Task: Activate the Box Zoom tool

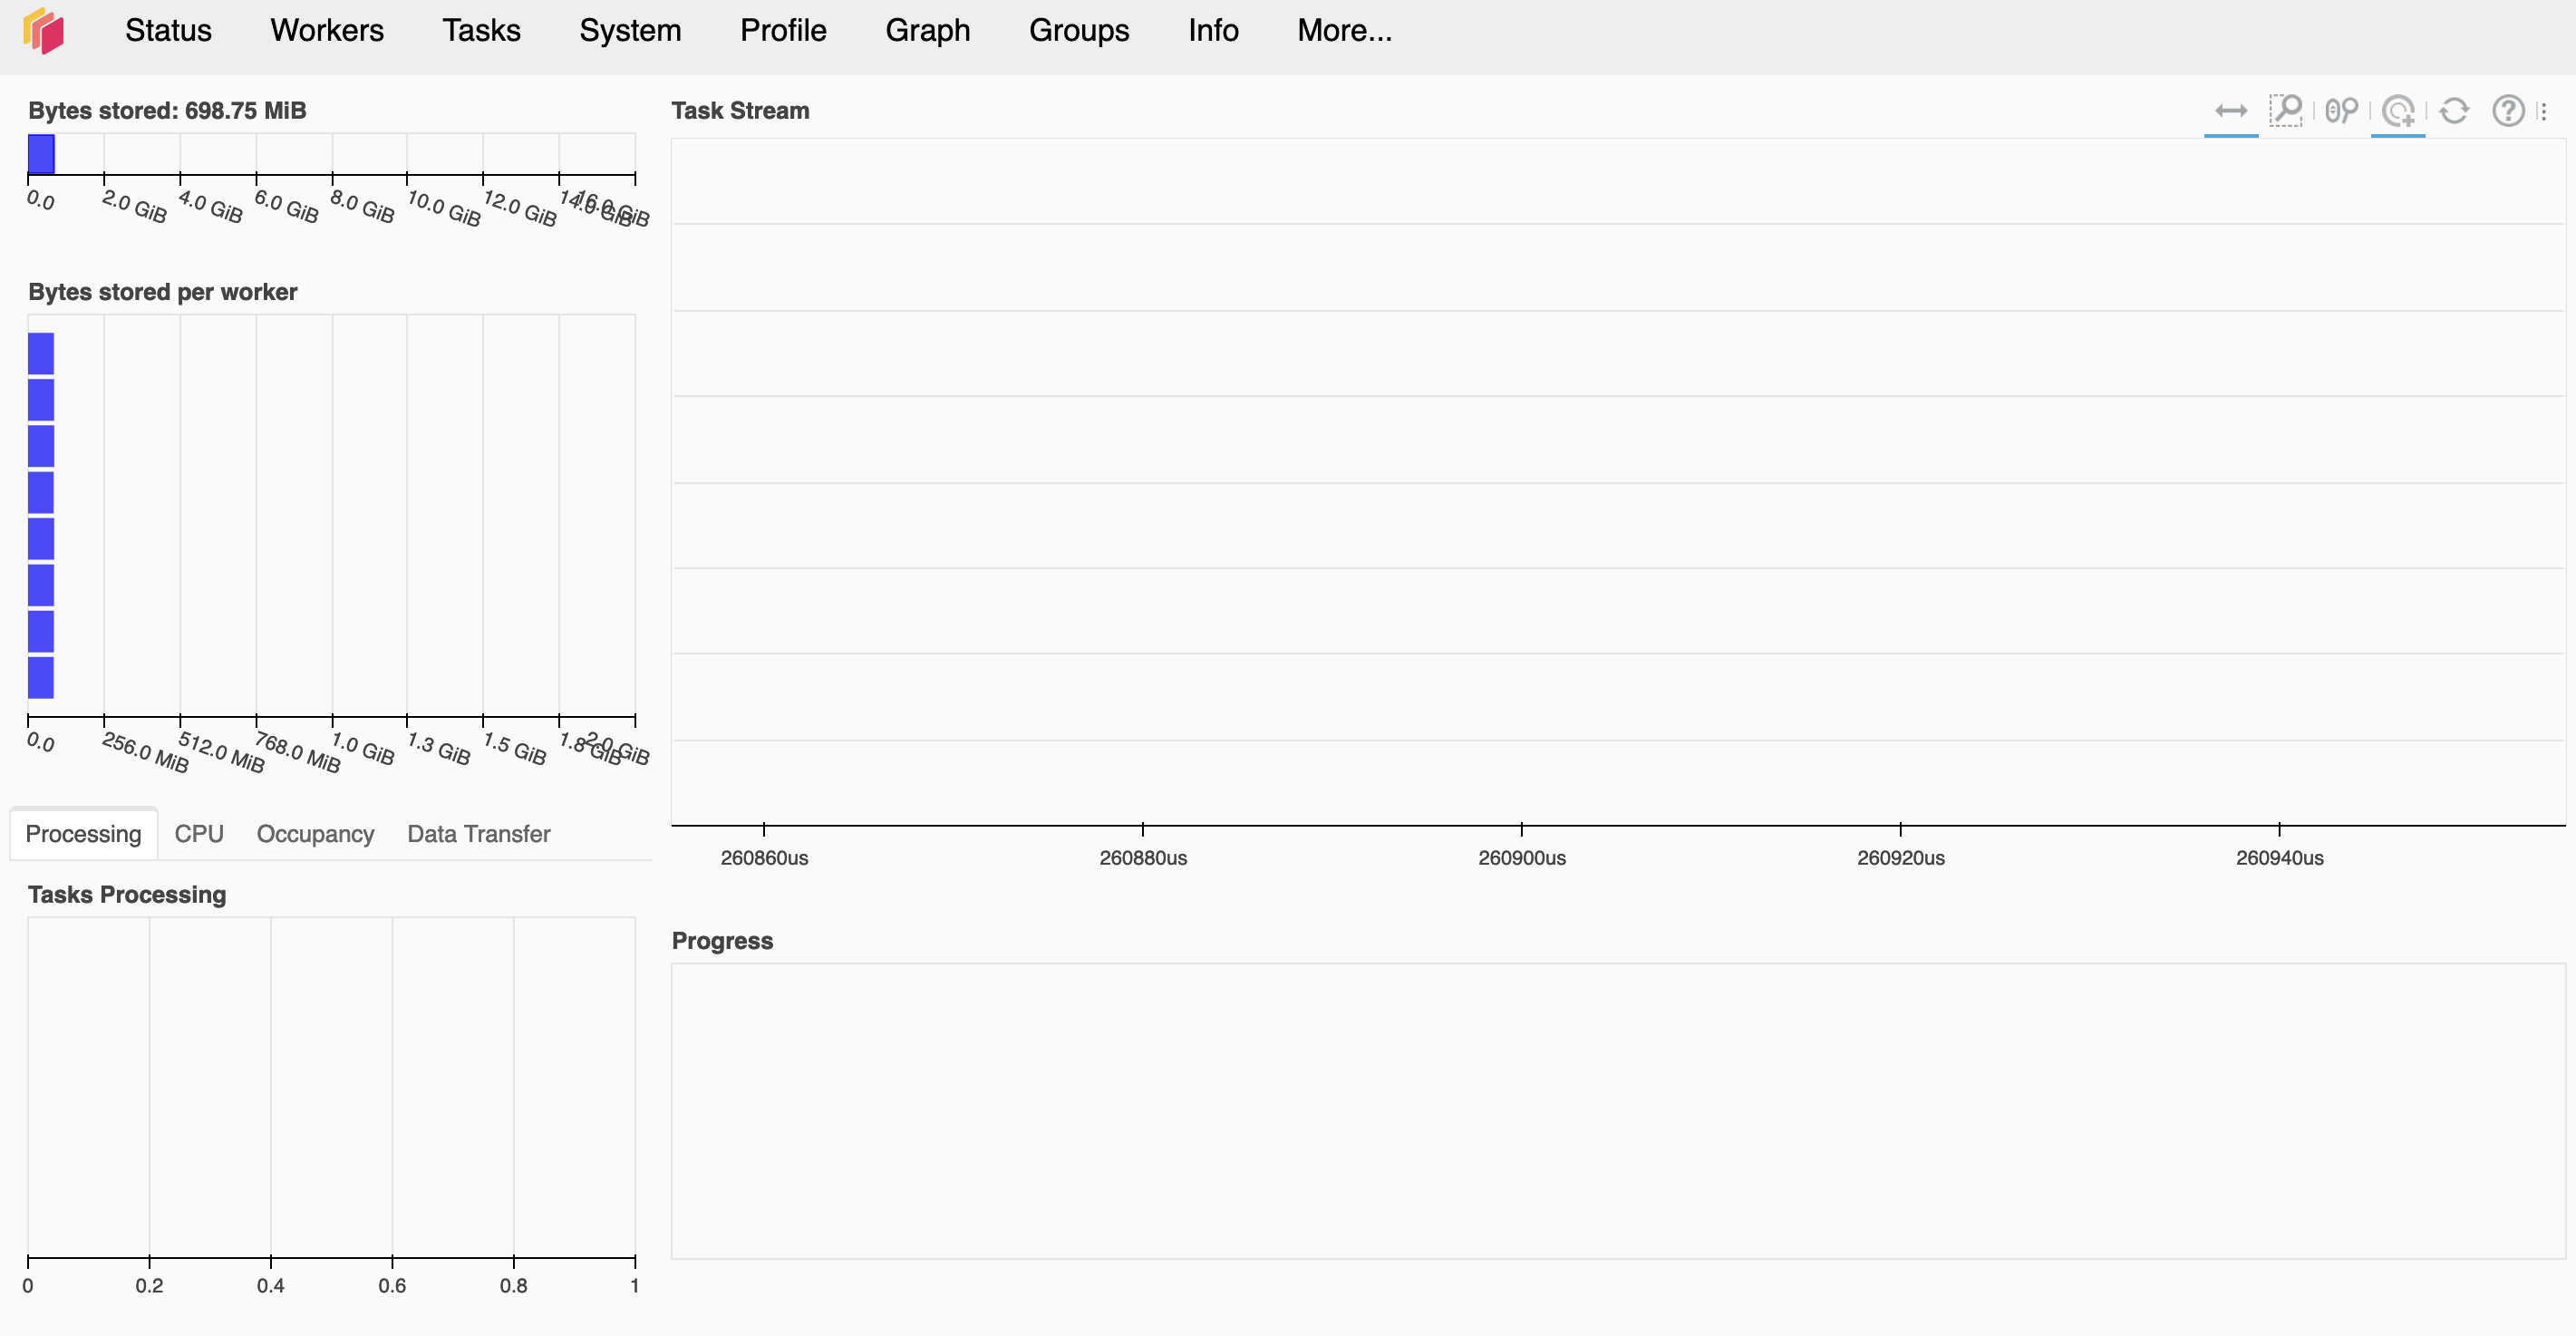Action: [2285, 111]
